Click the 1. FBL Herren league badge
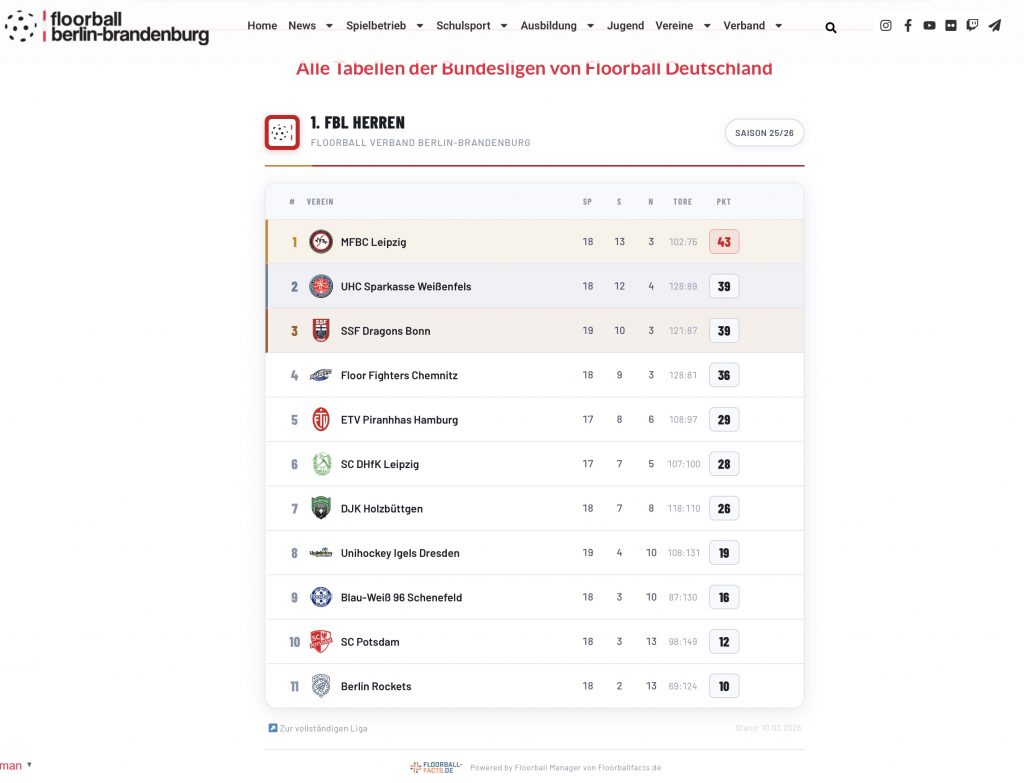This screenshot has height=783, width=1024. (282, 132)
